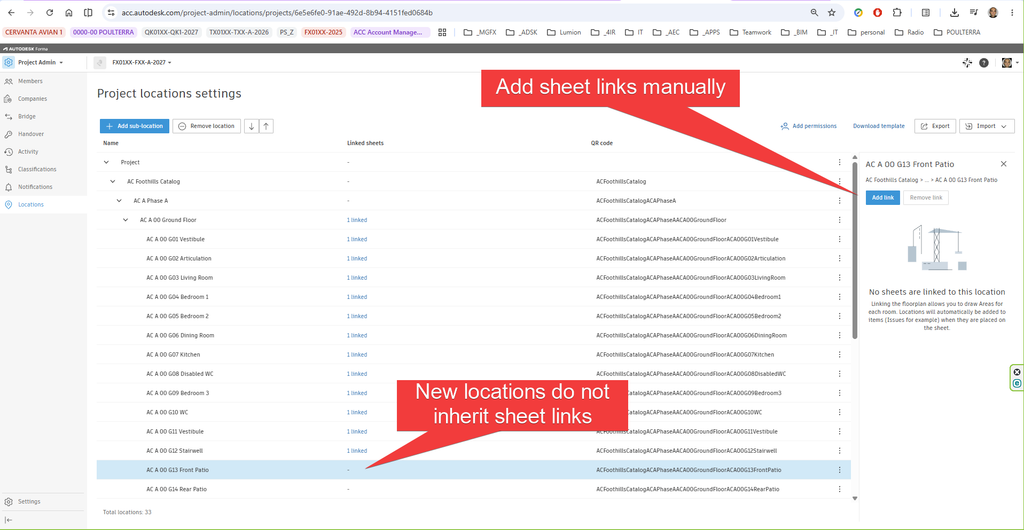Screen dimensions: 1024x530
Task: Open linked sheet for G07 Kitchen
Action: click(x=357, y=355)
